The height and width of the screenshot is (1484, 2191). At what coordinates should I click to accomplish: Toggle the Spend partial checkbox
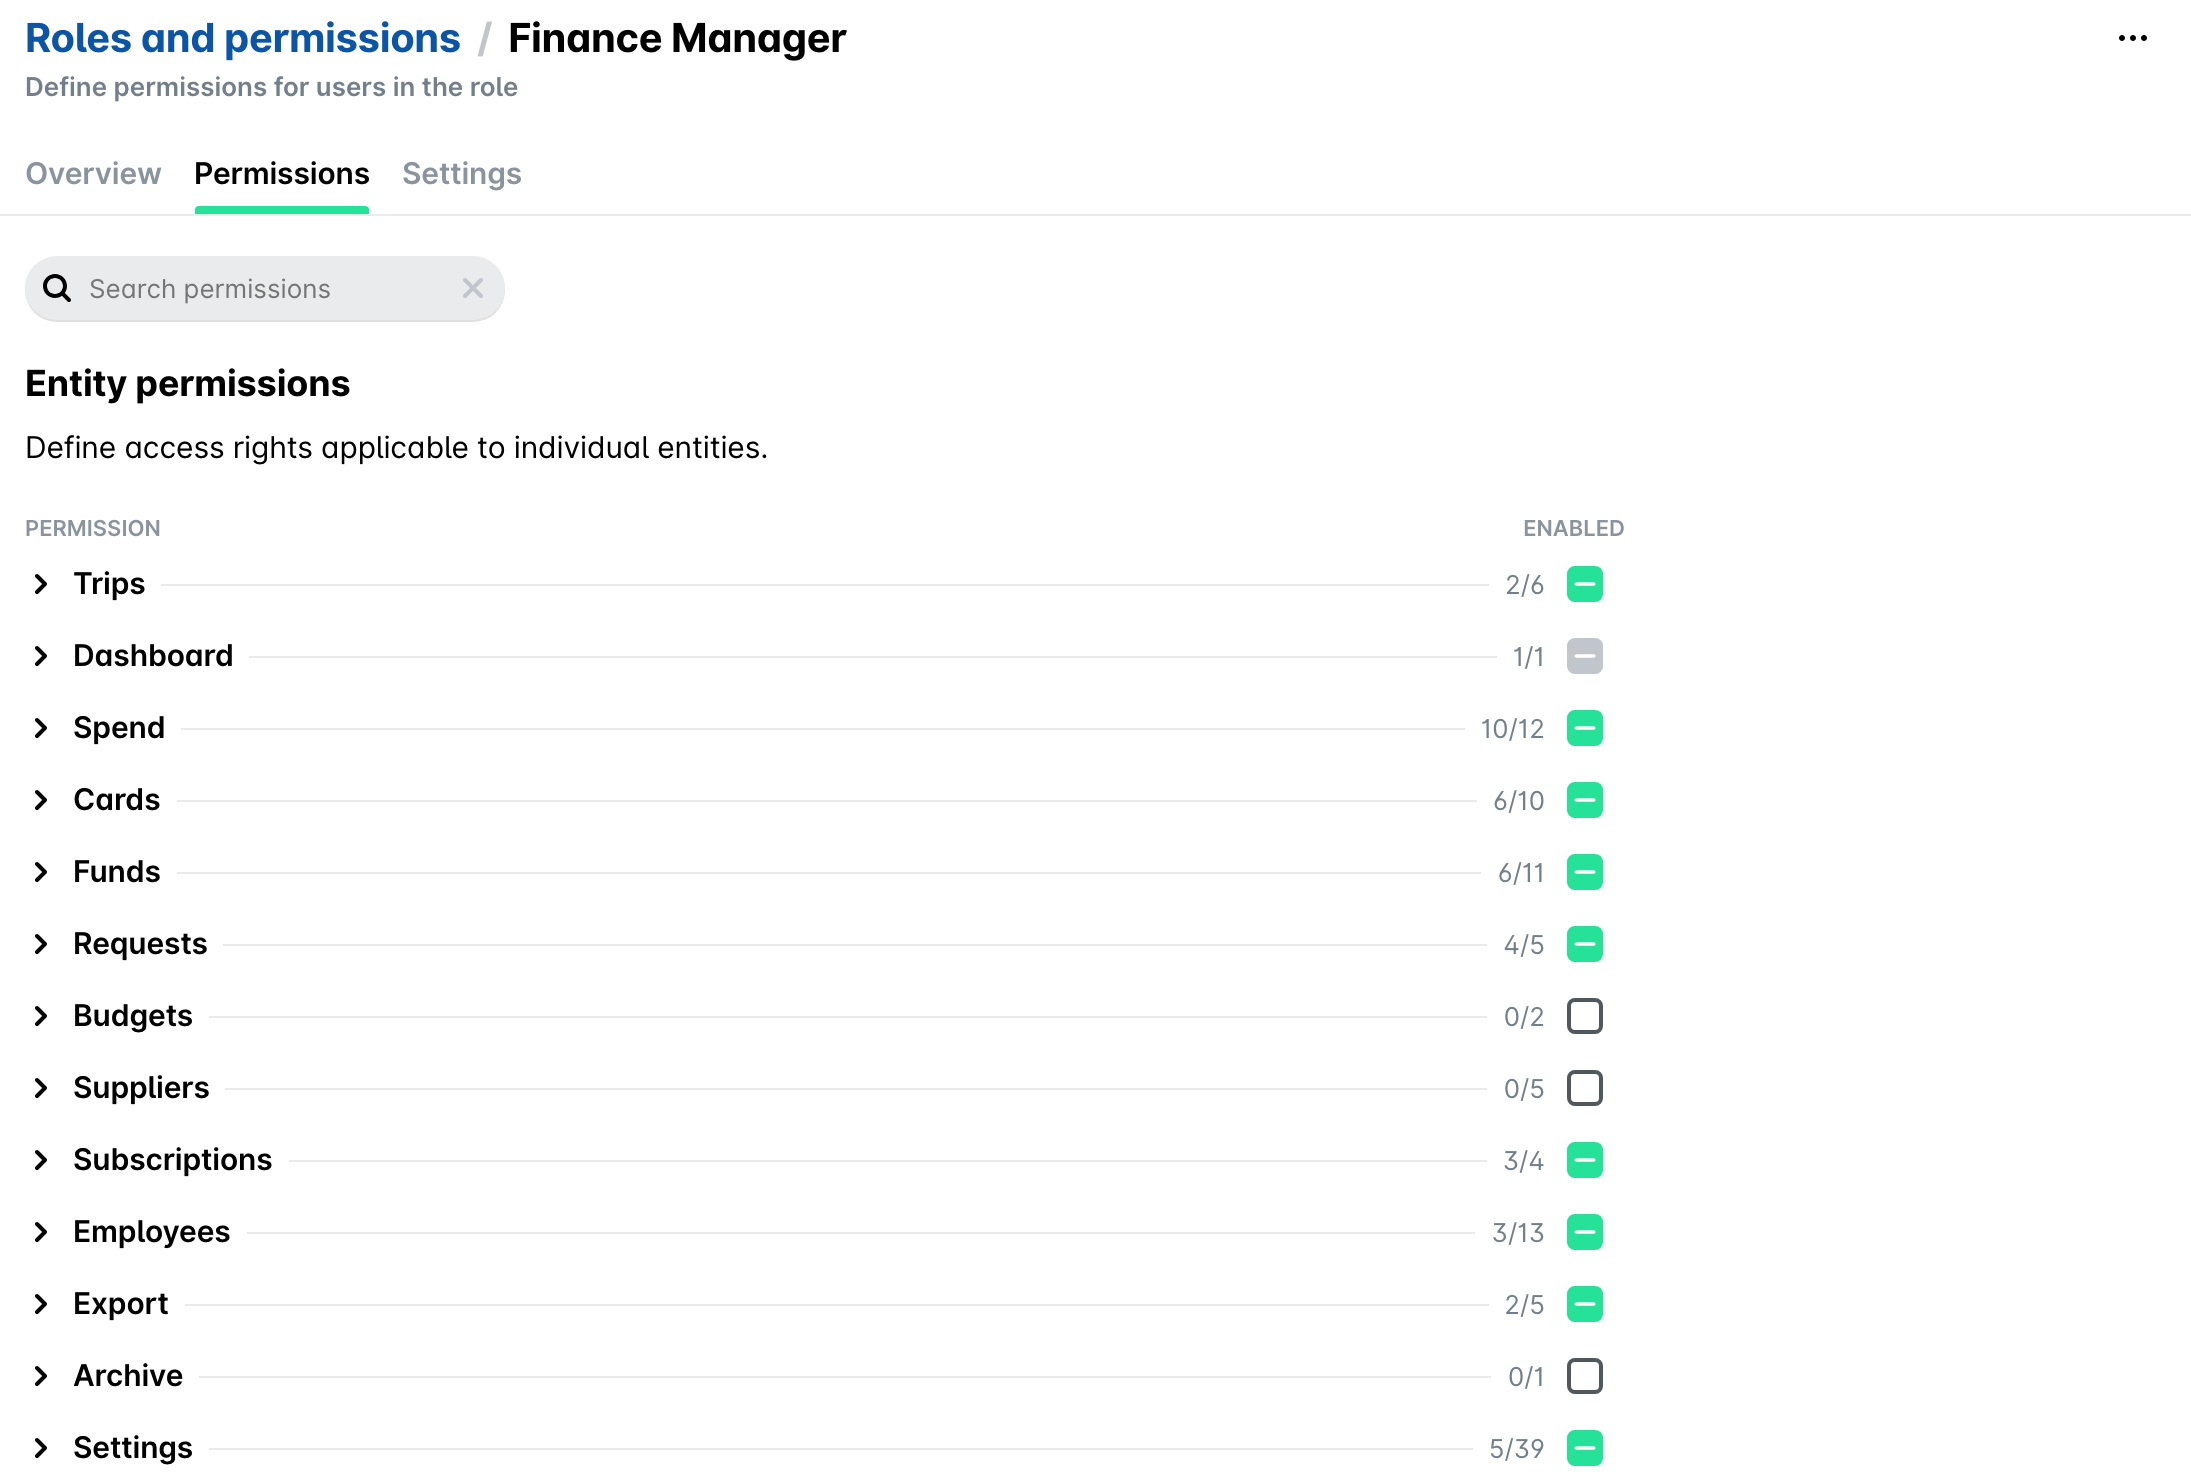pyautogui.click(x=1585, y=728)
